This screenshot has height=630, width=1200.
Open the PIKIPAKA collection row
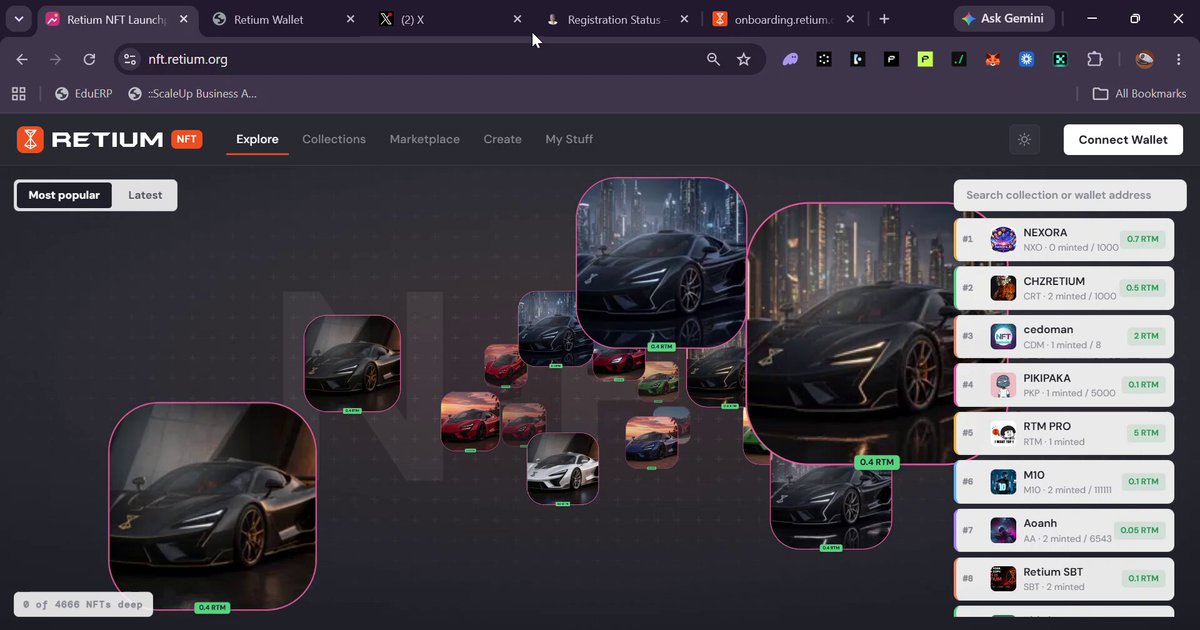coord(1064,385)
